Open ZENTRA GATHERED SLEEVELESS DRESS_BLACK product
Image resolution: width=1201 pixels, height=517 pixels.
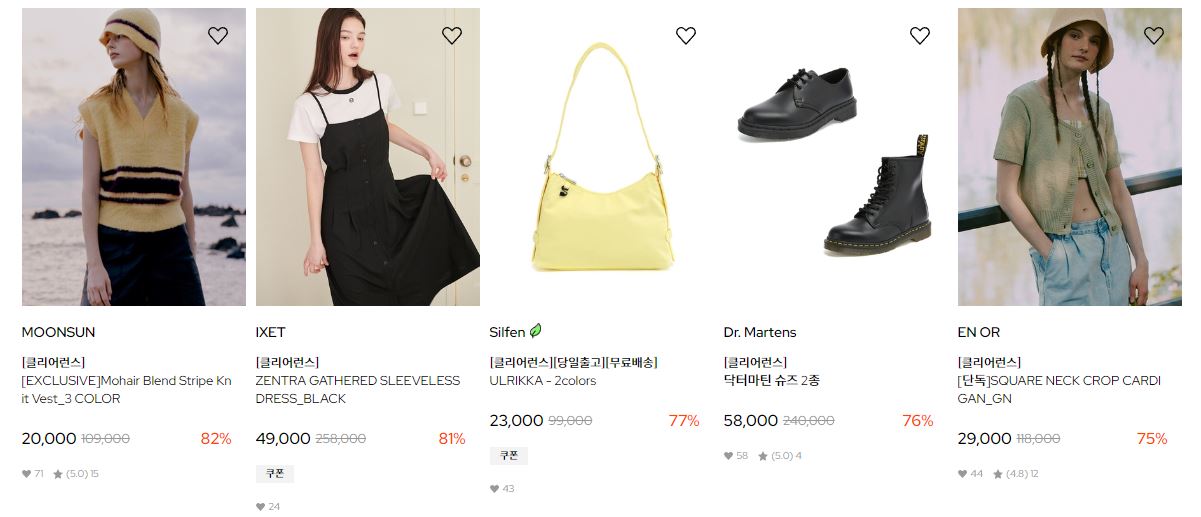click(x=358, y=390)
